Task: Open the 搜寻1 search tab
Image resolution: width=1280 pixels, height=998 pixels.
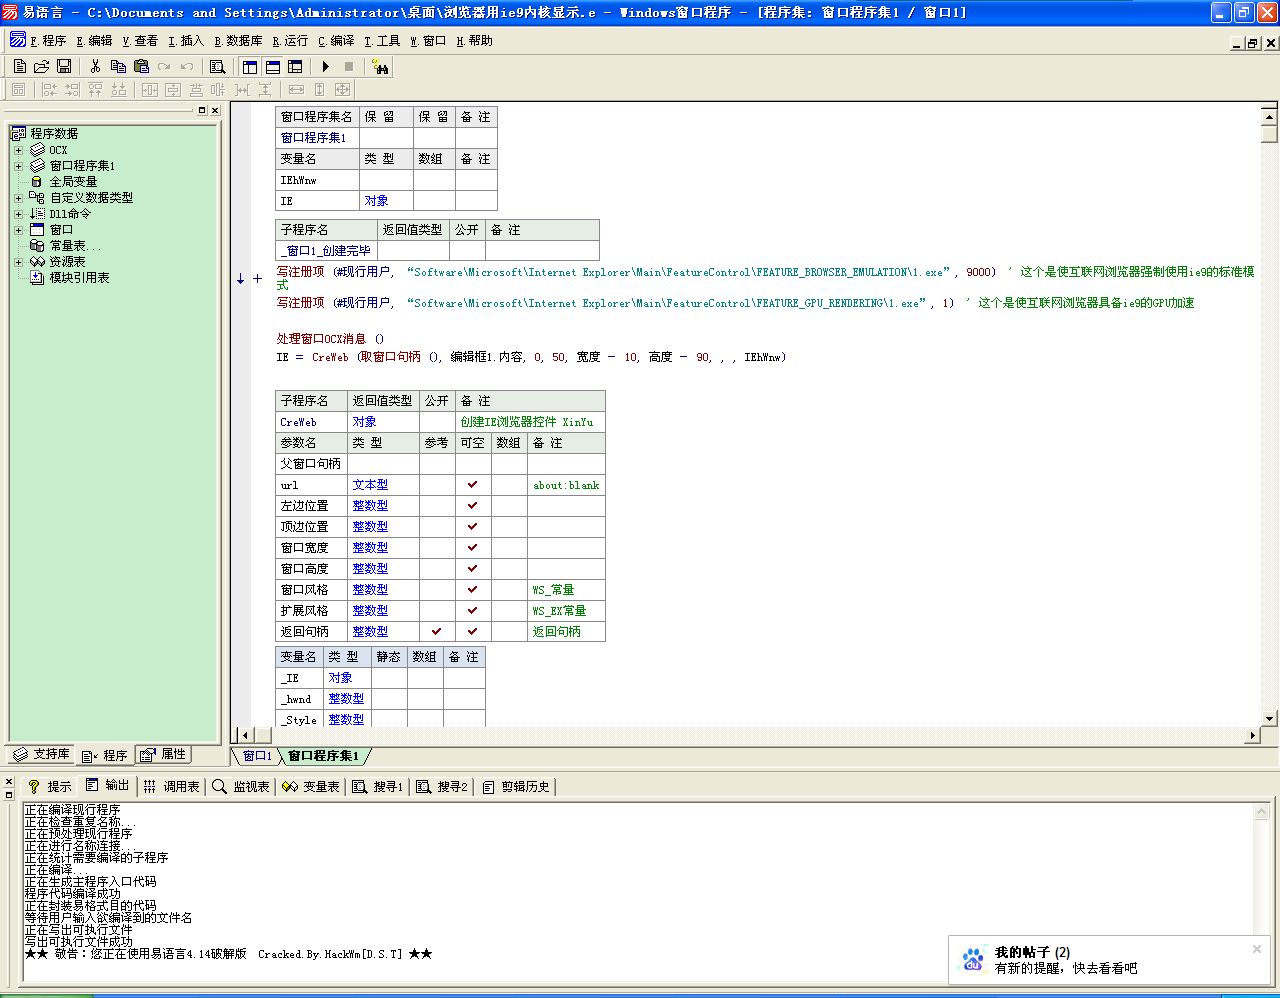Action: (x=378, y=786)
